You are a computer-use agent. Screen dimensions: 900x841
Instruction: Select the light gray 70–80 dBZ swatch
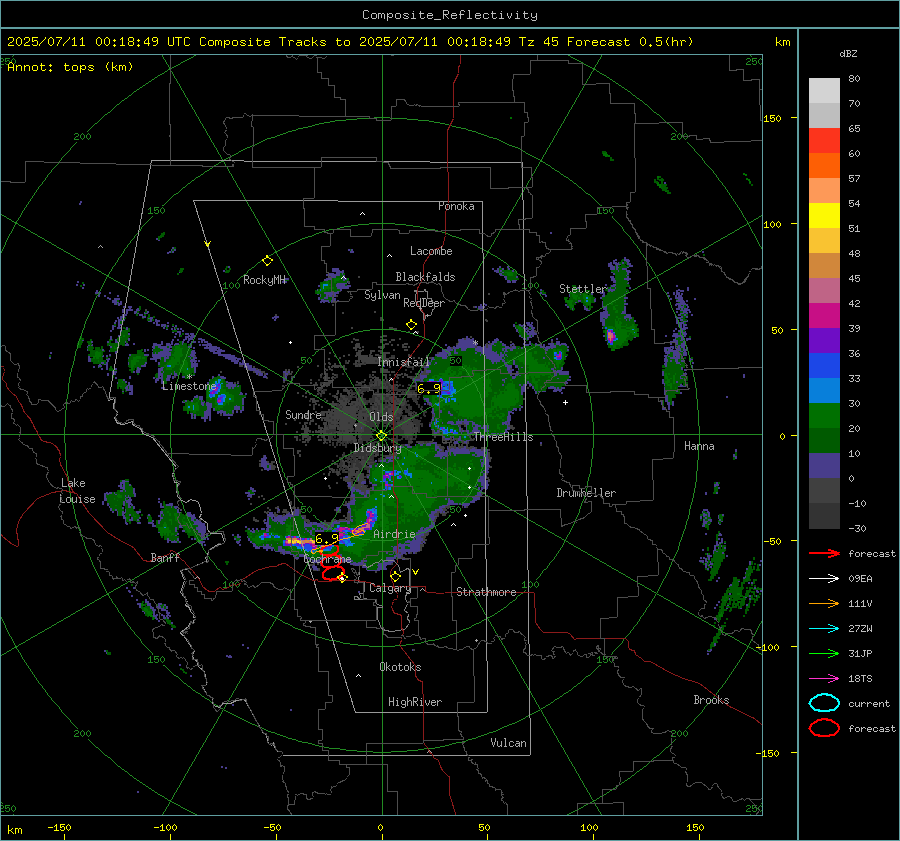click(824, 91)
